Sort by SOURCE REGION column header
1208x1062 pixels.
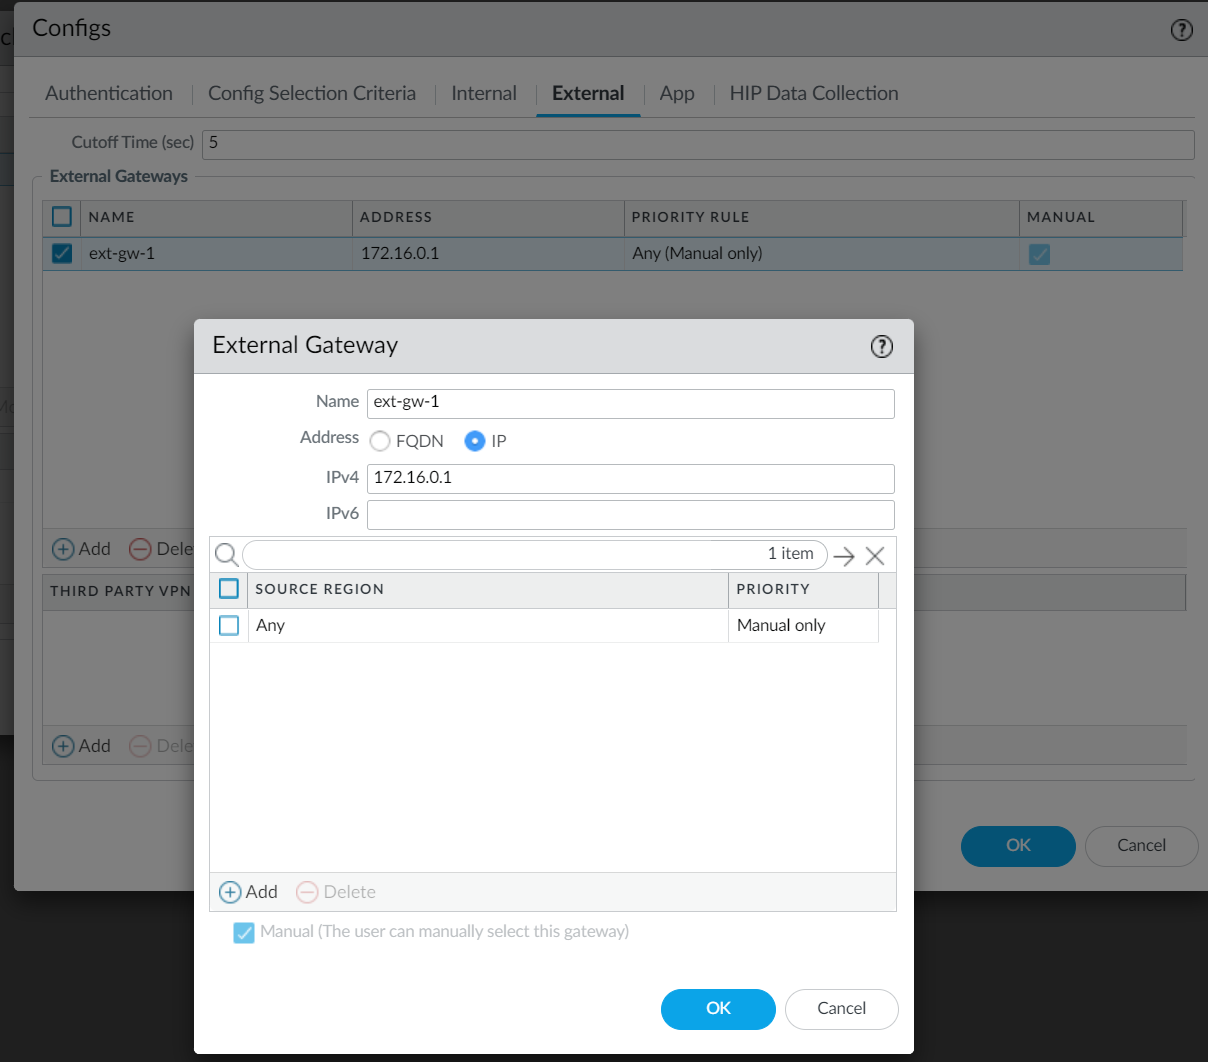pos(488,589)
